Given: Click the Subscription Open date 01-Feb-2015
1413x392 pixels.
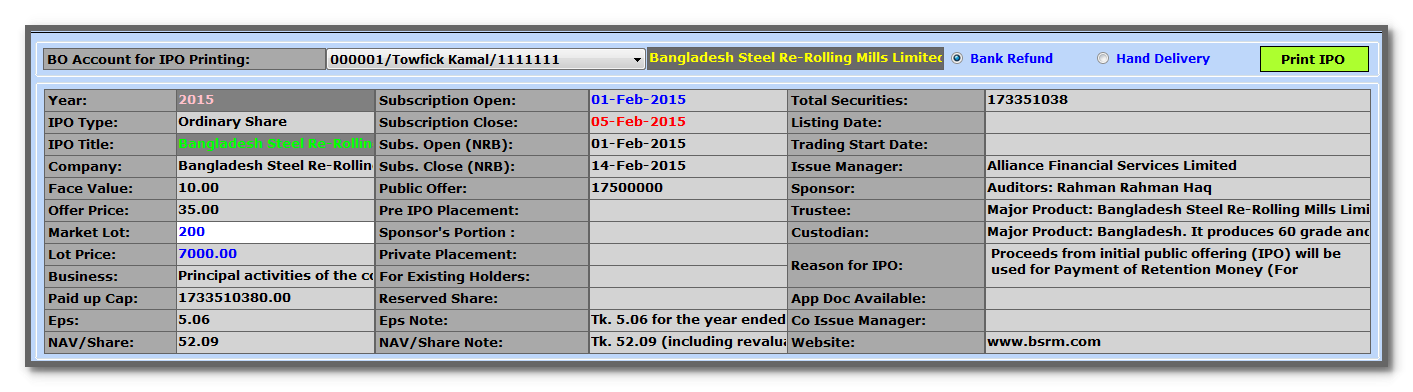Looking at the screenshot, I should 688,100.
